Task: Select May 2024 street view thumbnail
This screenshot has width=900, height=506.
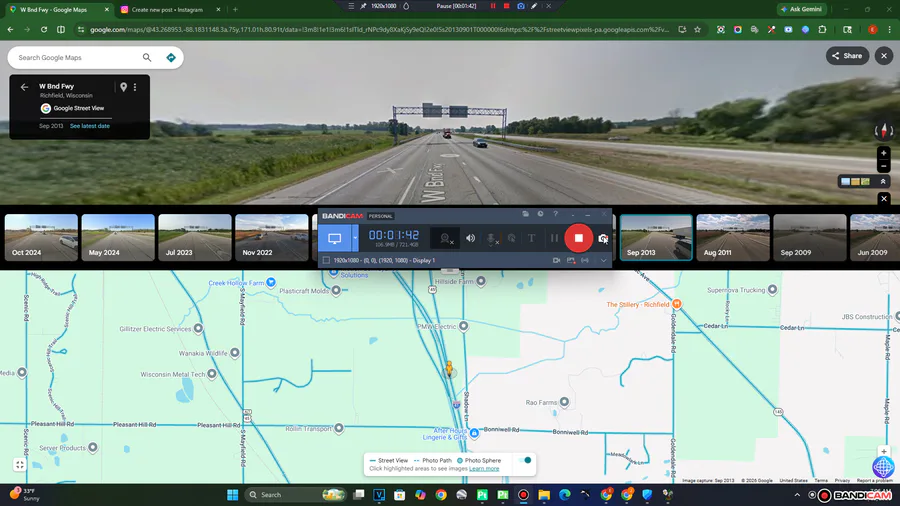Action: (x=118, y=238)
